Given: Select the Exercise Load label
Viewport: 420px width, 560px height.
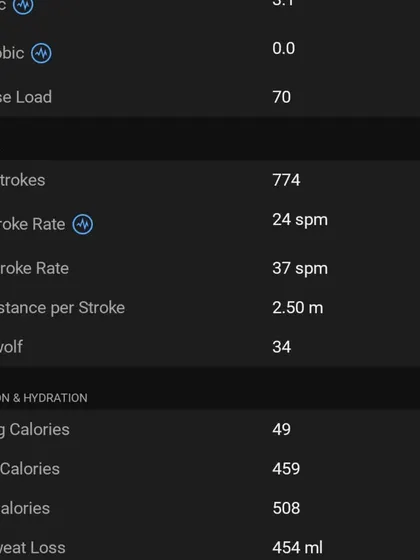Looking at the screenshot, I should [26, 97].
